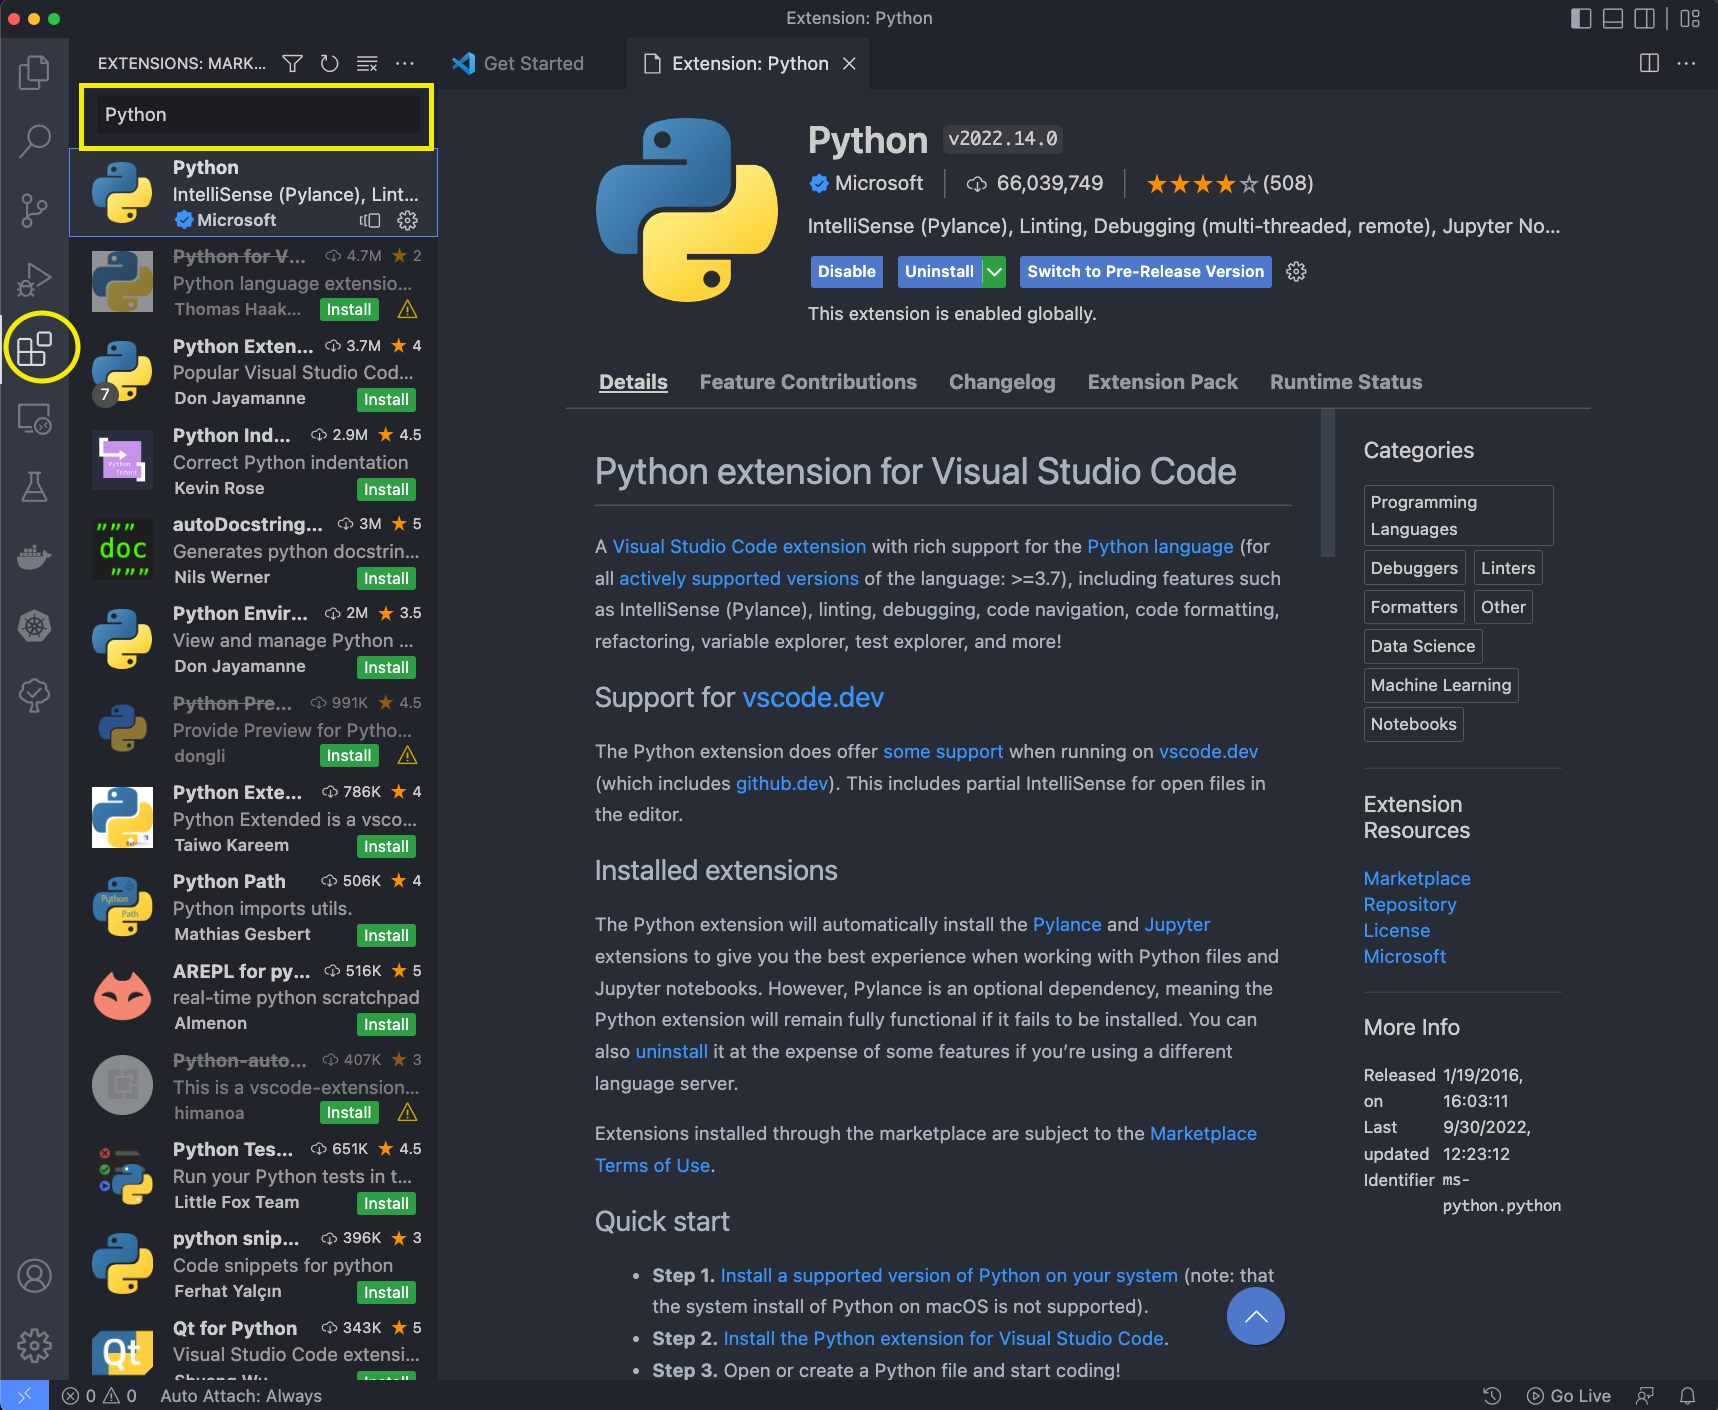Customize layout from the title bar
Screen dimensions: 1718x1410
(x=1690, y=18)
